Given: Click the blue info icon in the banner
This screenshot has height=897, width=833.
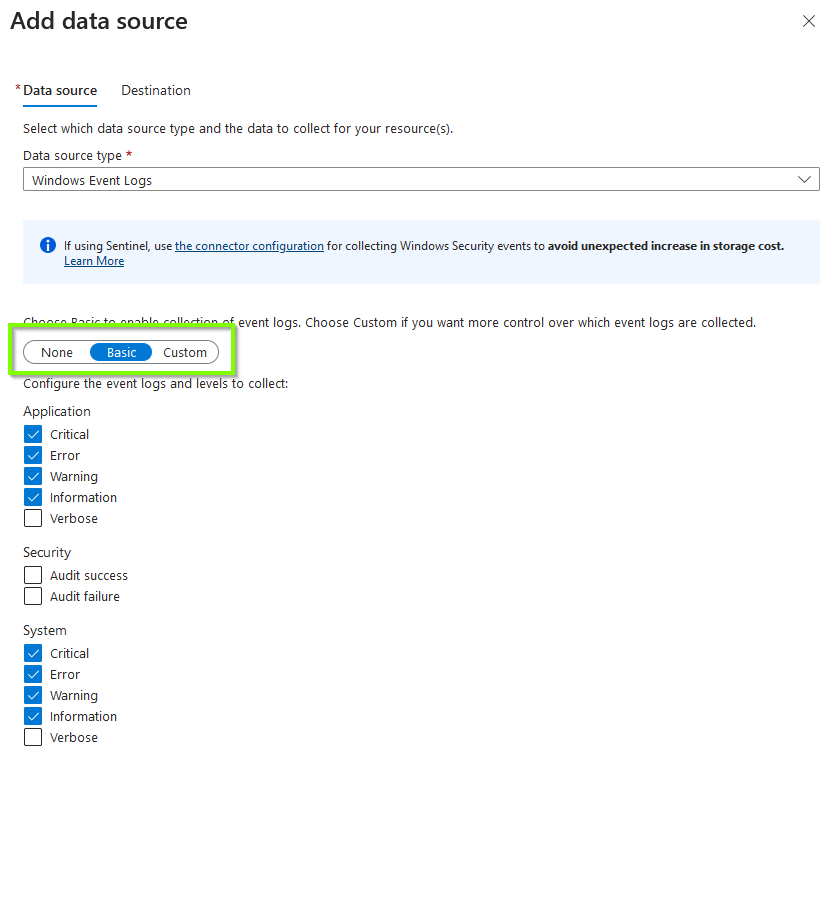Looking at the screenshot, I should point(47,246).
